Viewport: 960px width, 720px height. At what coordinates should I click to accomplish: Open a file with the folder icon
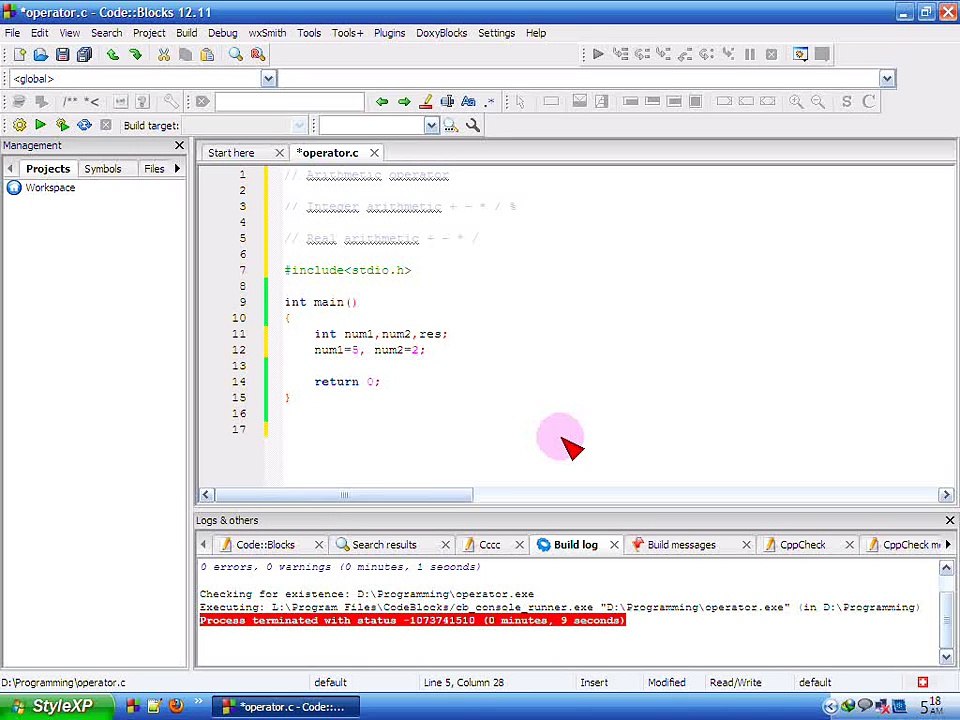(x=41, y=54)
